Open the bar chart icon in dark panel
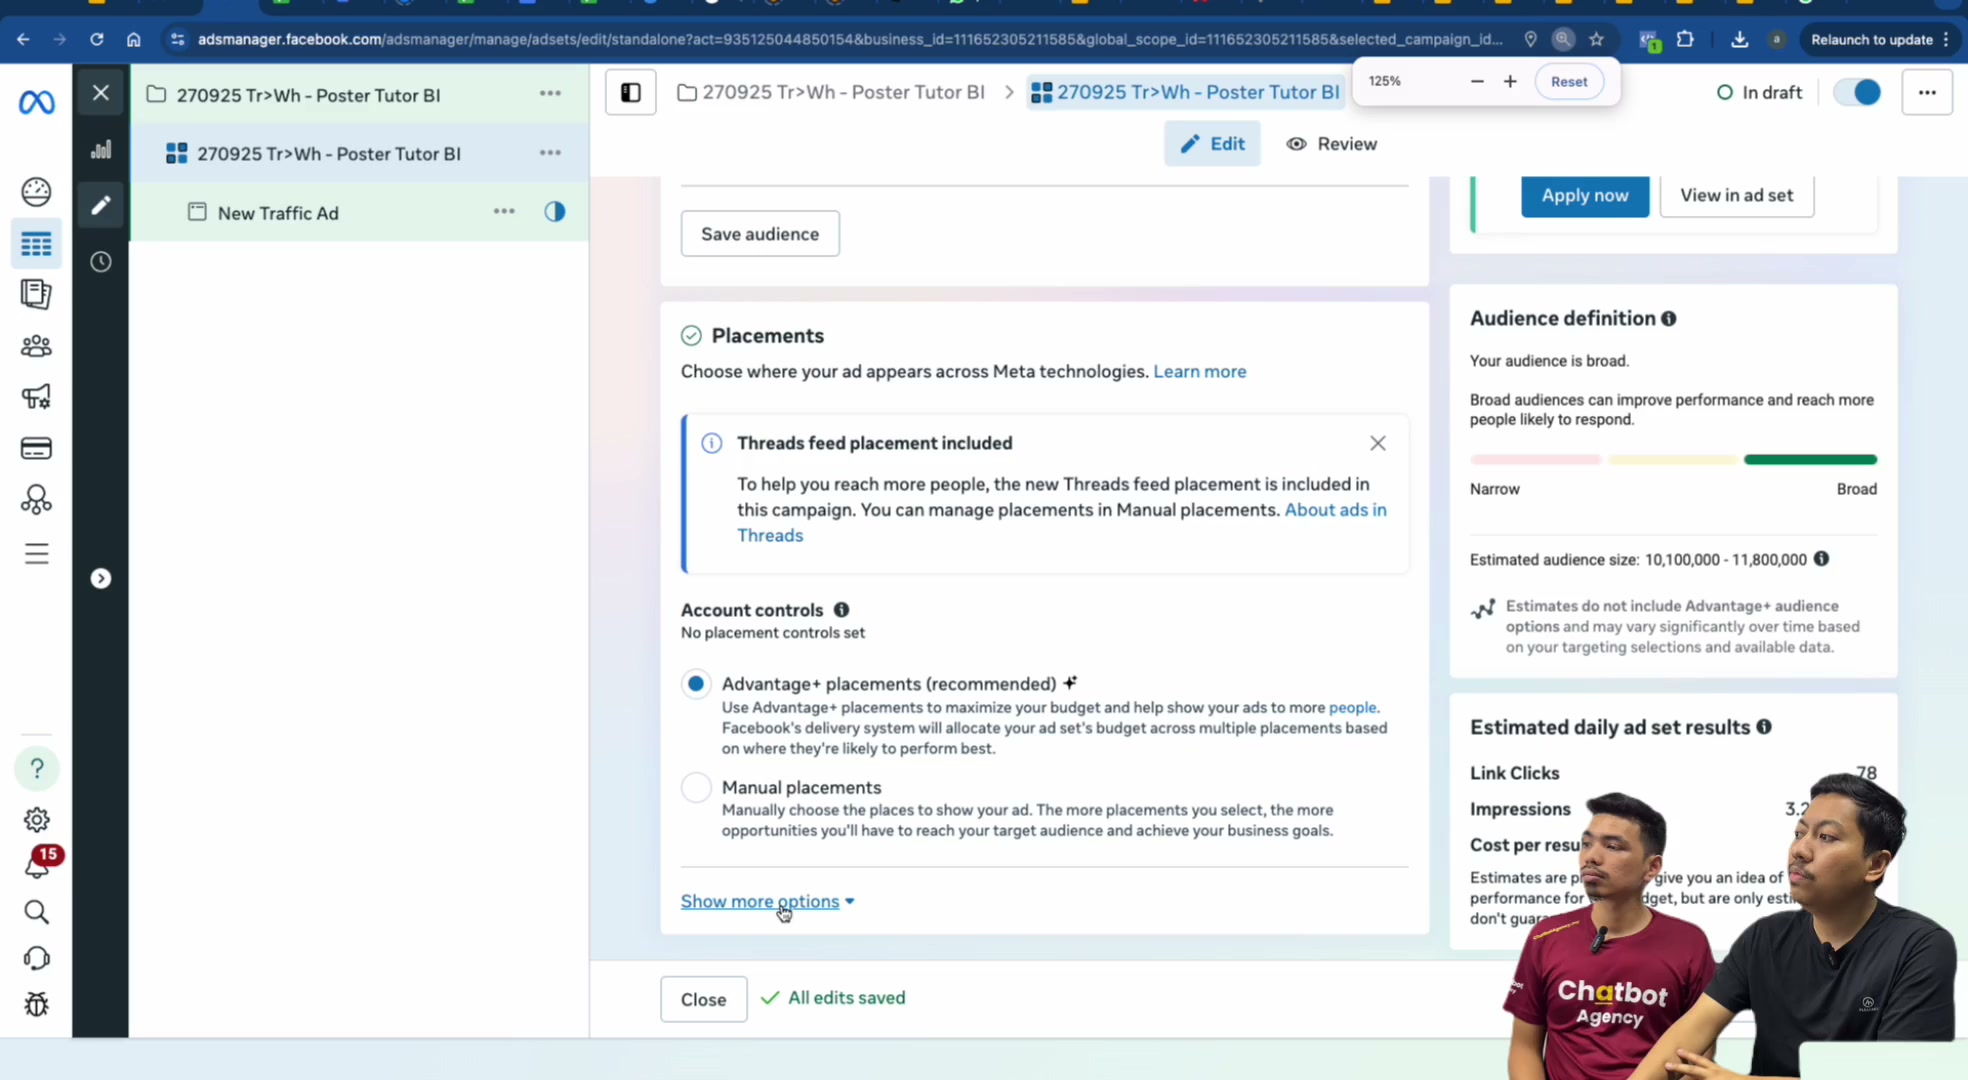The width and height of the screenshot is (1968, 1080). (101, 150)
